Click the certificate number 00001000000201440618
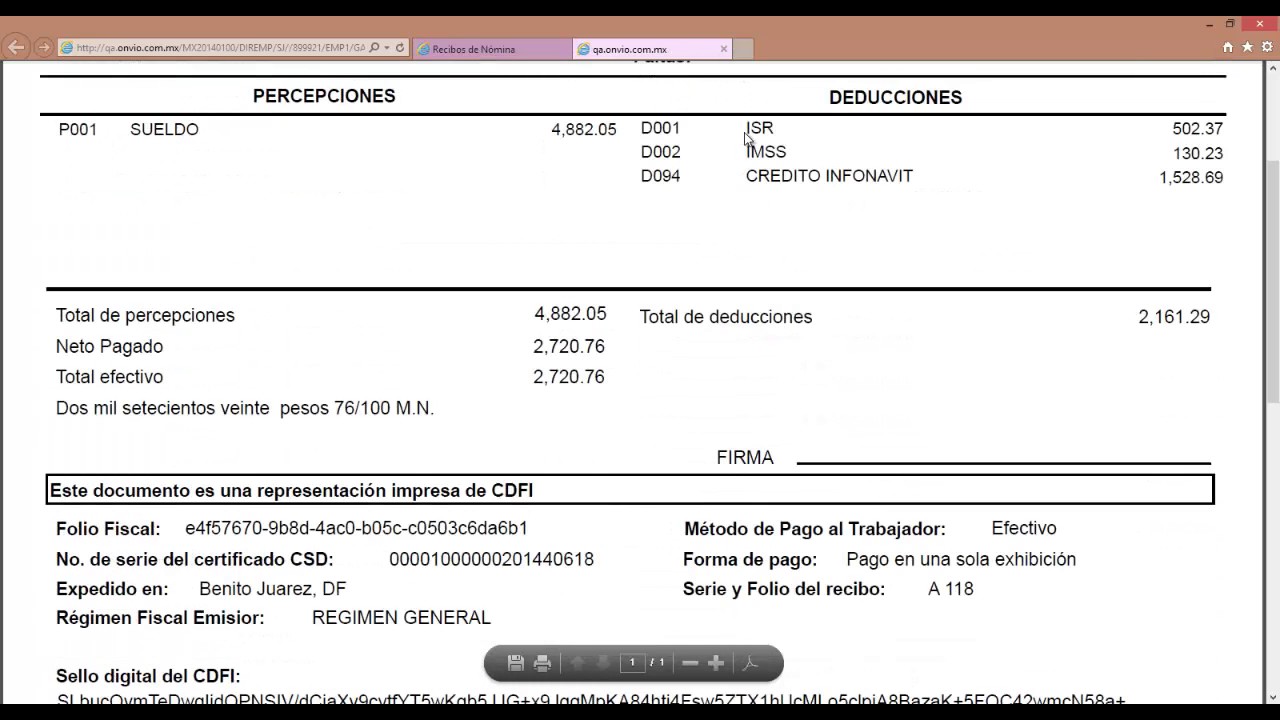 pyautogui.click(x=491, y=559)
